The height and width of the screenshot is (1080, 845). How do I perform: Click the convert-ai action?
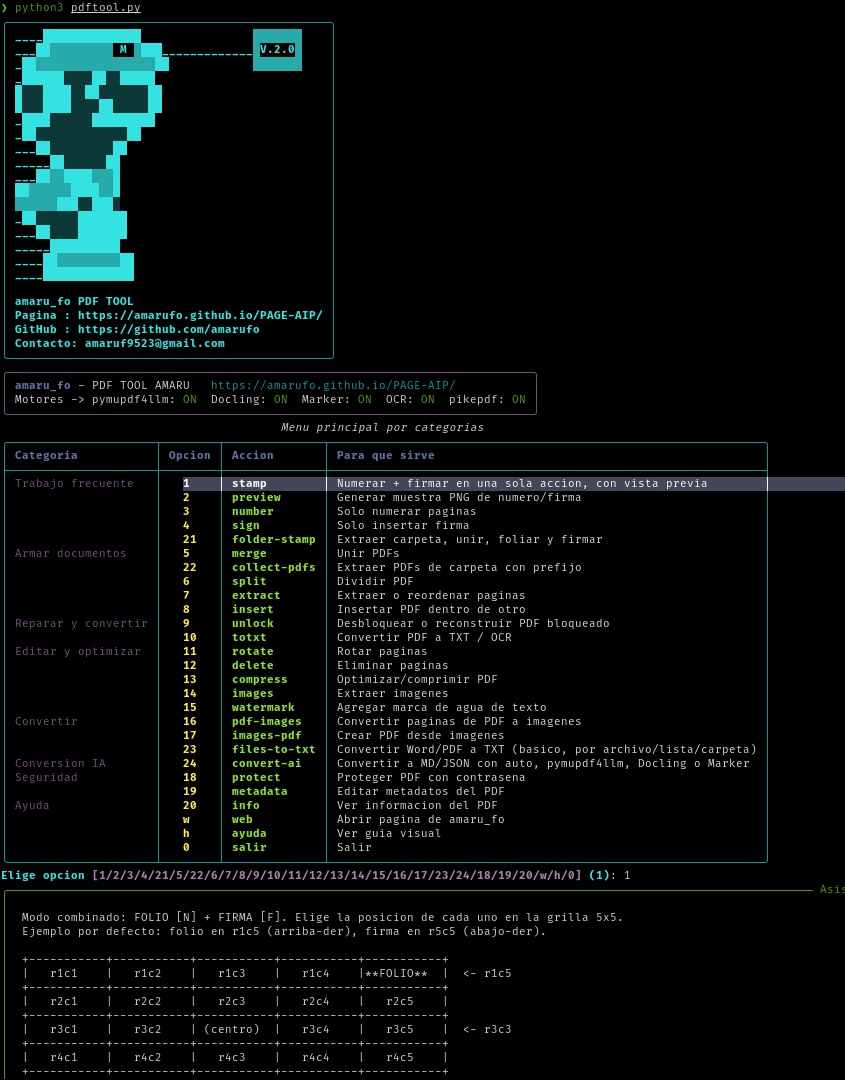pyautogui.click(x=267, y=763)
